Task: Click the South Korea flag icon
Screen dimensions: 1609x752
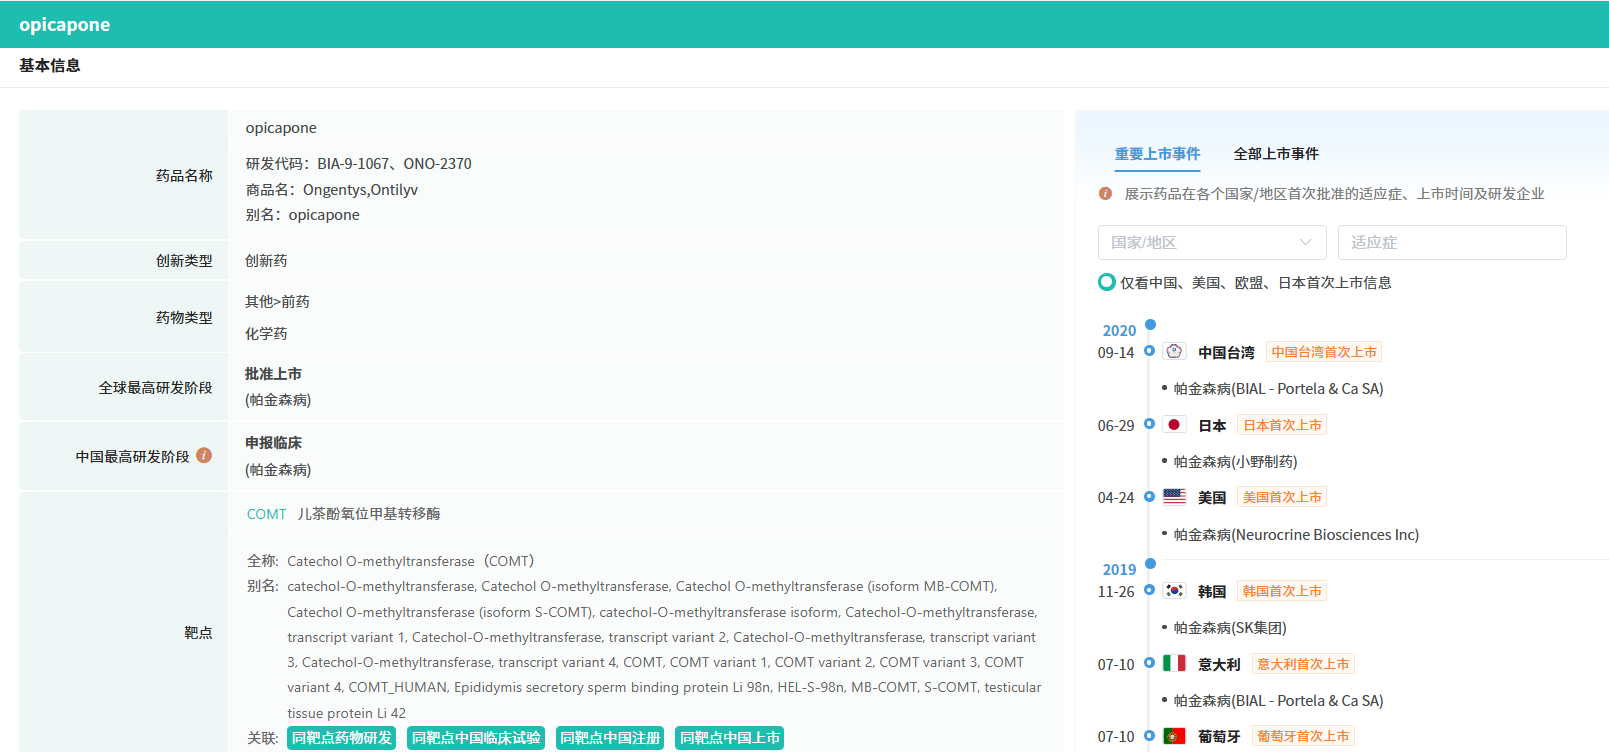Action: [1175, 591]
